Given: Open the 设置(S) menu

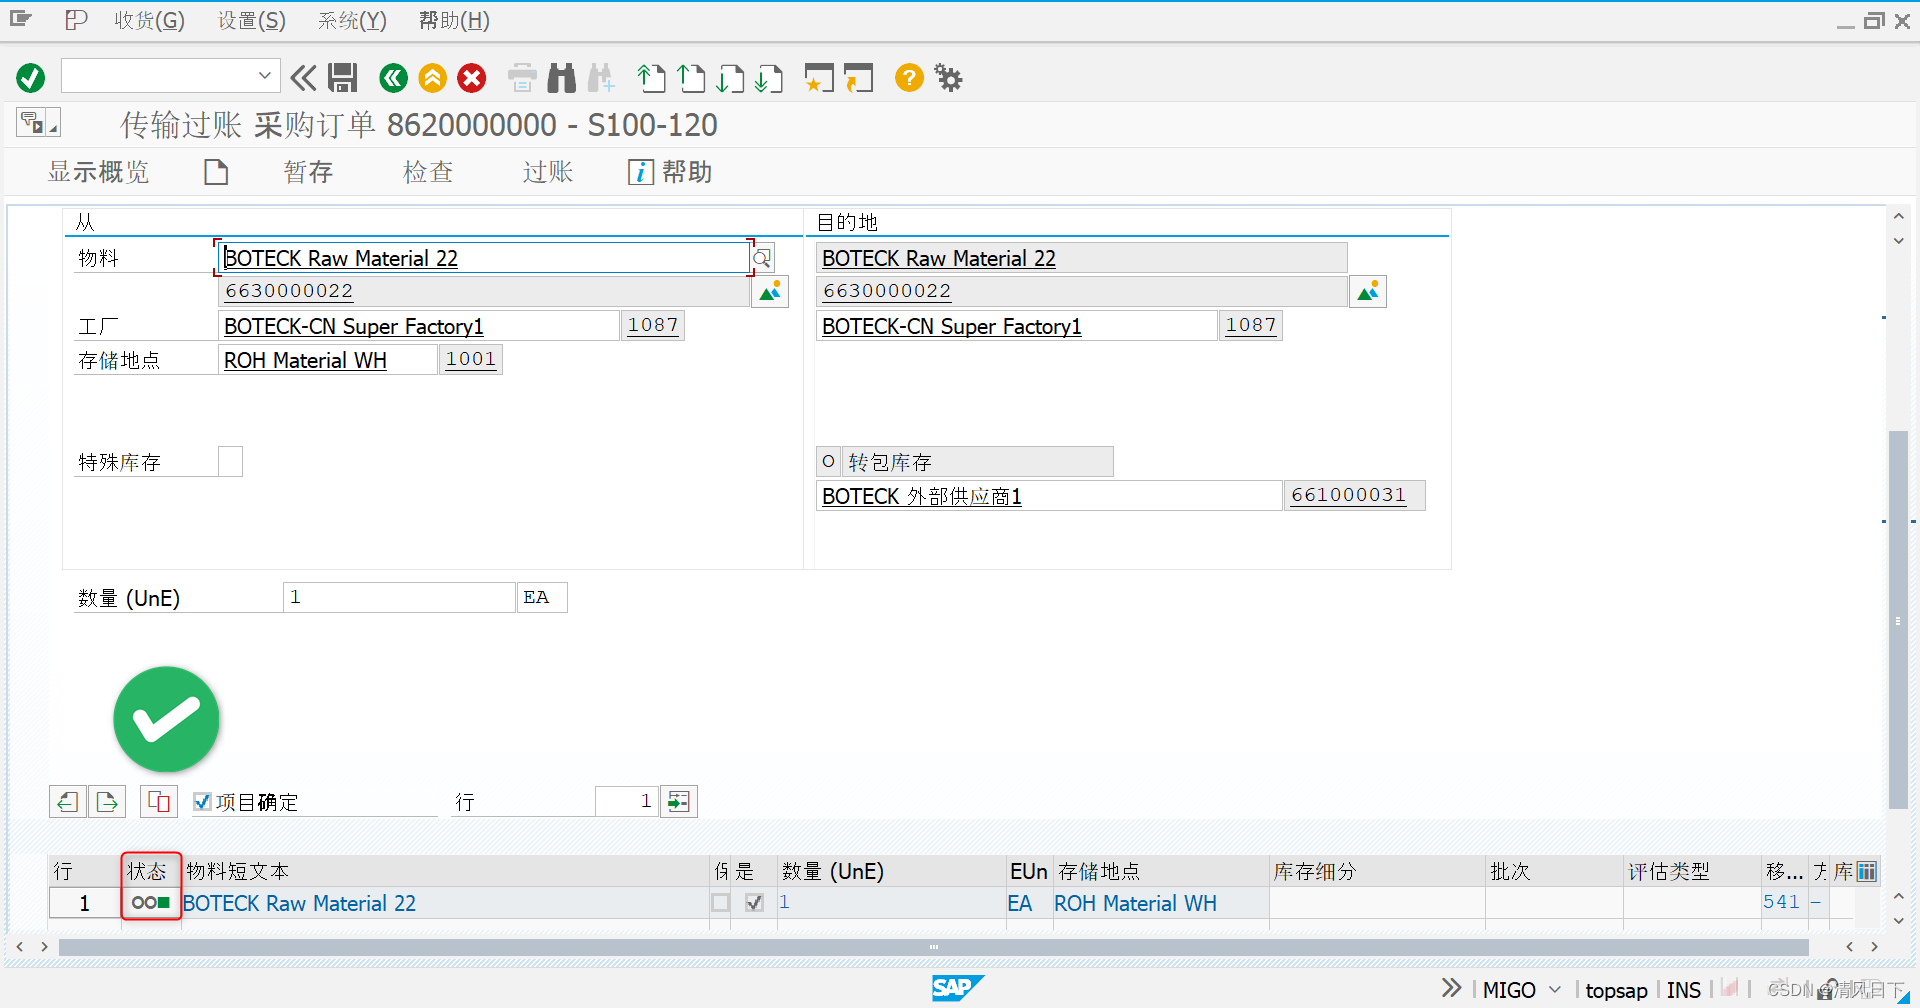Looking at the screenshot, I should [252, 21].
